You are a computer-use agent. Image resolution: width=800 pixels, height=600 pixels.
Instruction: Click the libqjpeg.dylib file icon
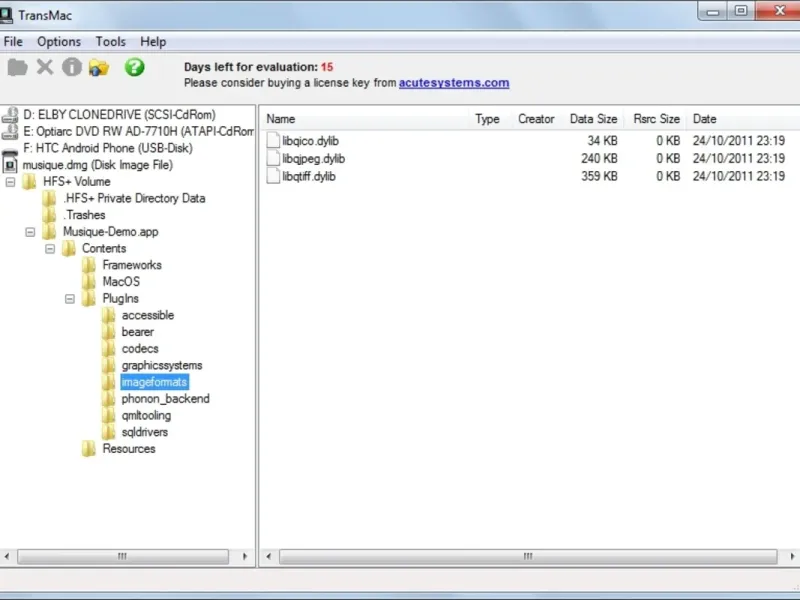tap(273, 159)
